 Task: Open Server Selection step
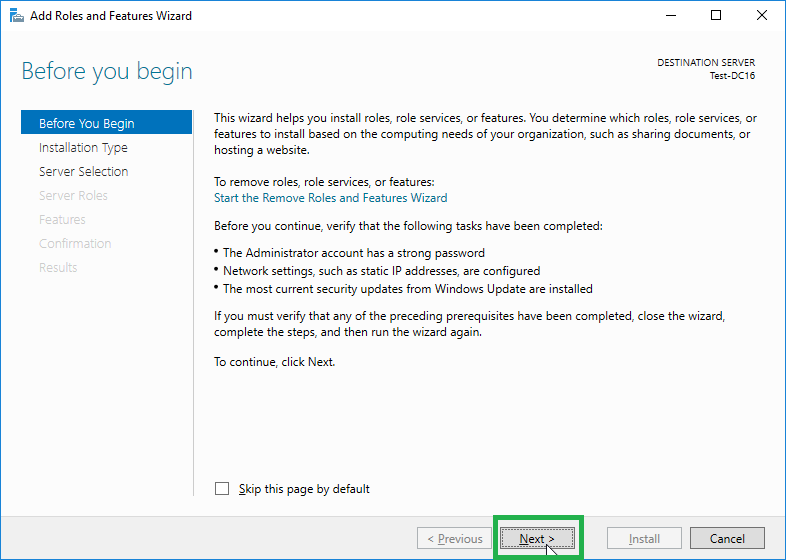pyautogui.click(x=84, y=171)
